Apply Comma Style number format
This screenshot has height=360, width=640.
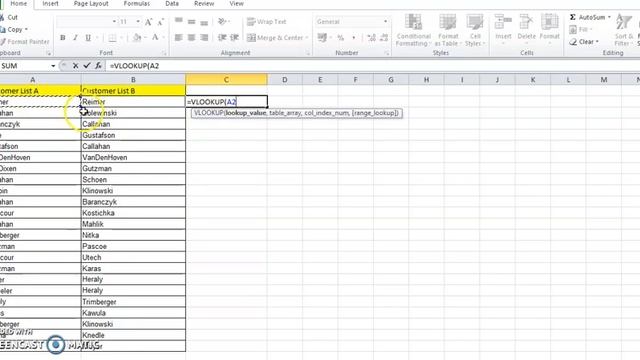pyautogui.click(x=353, y=38)
